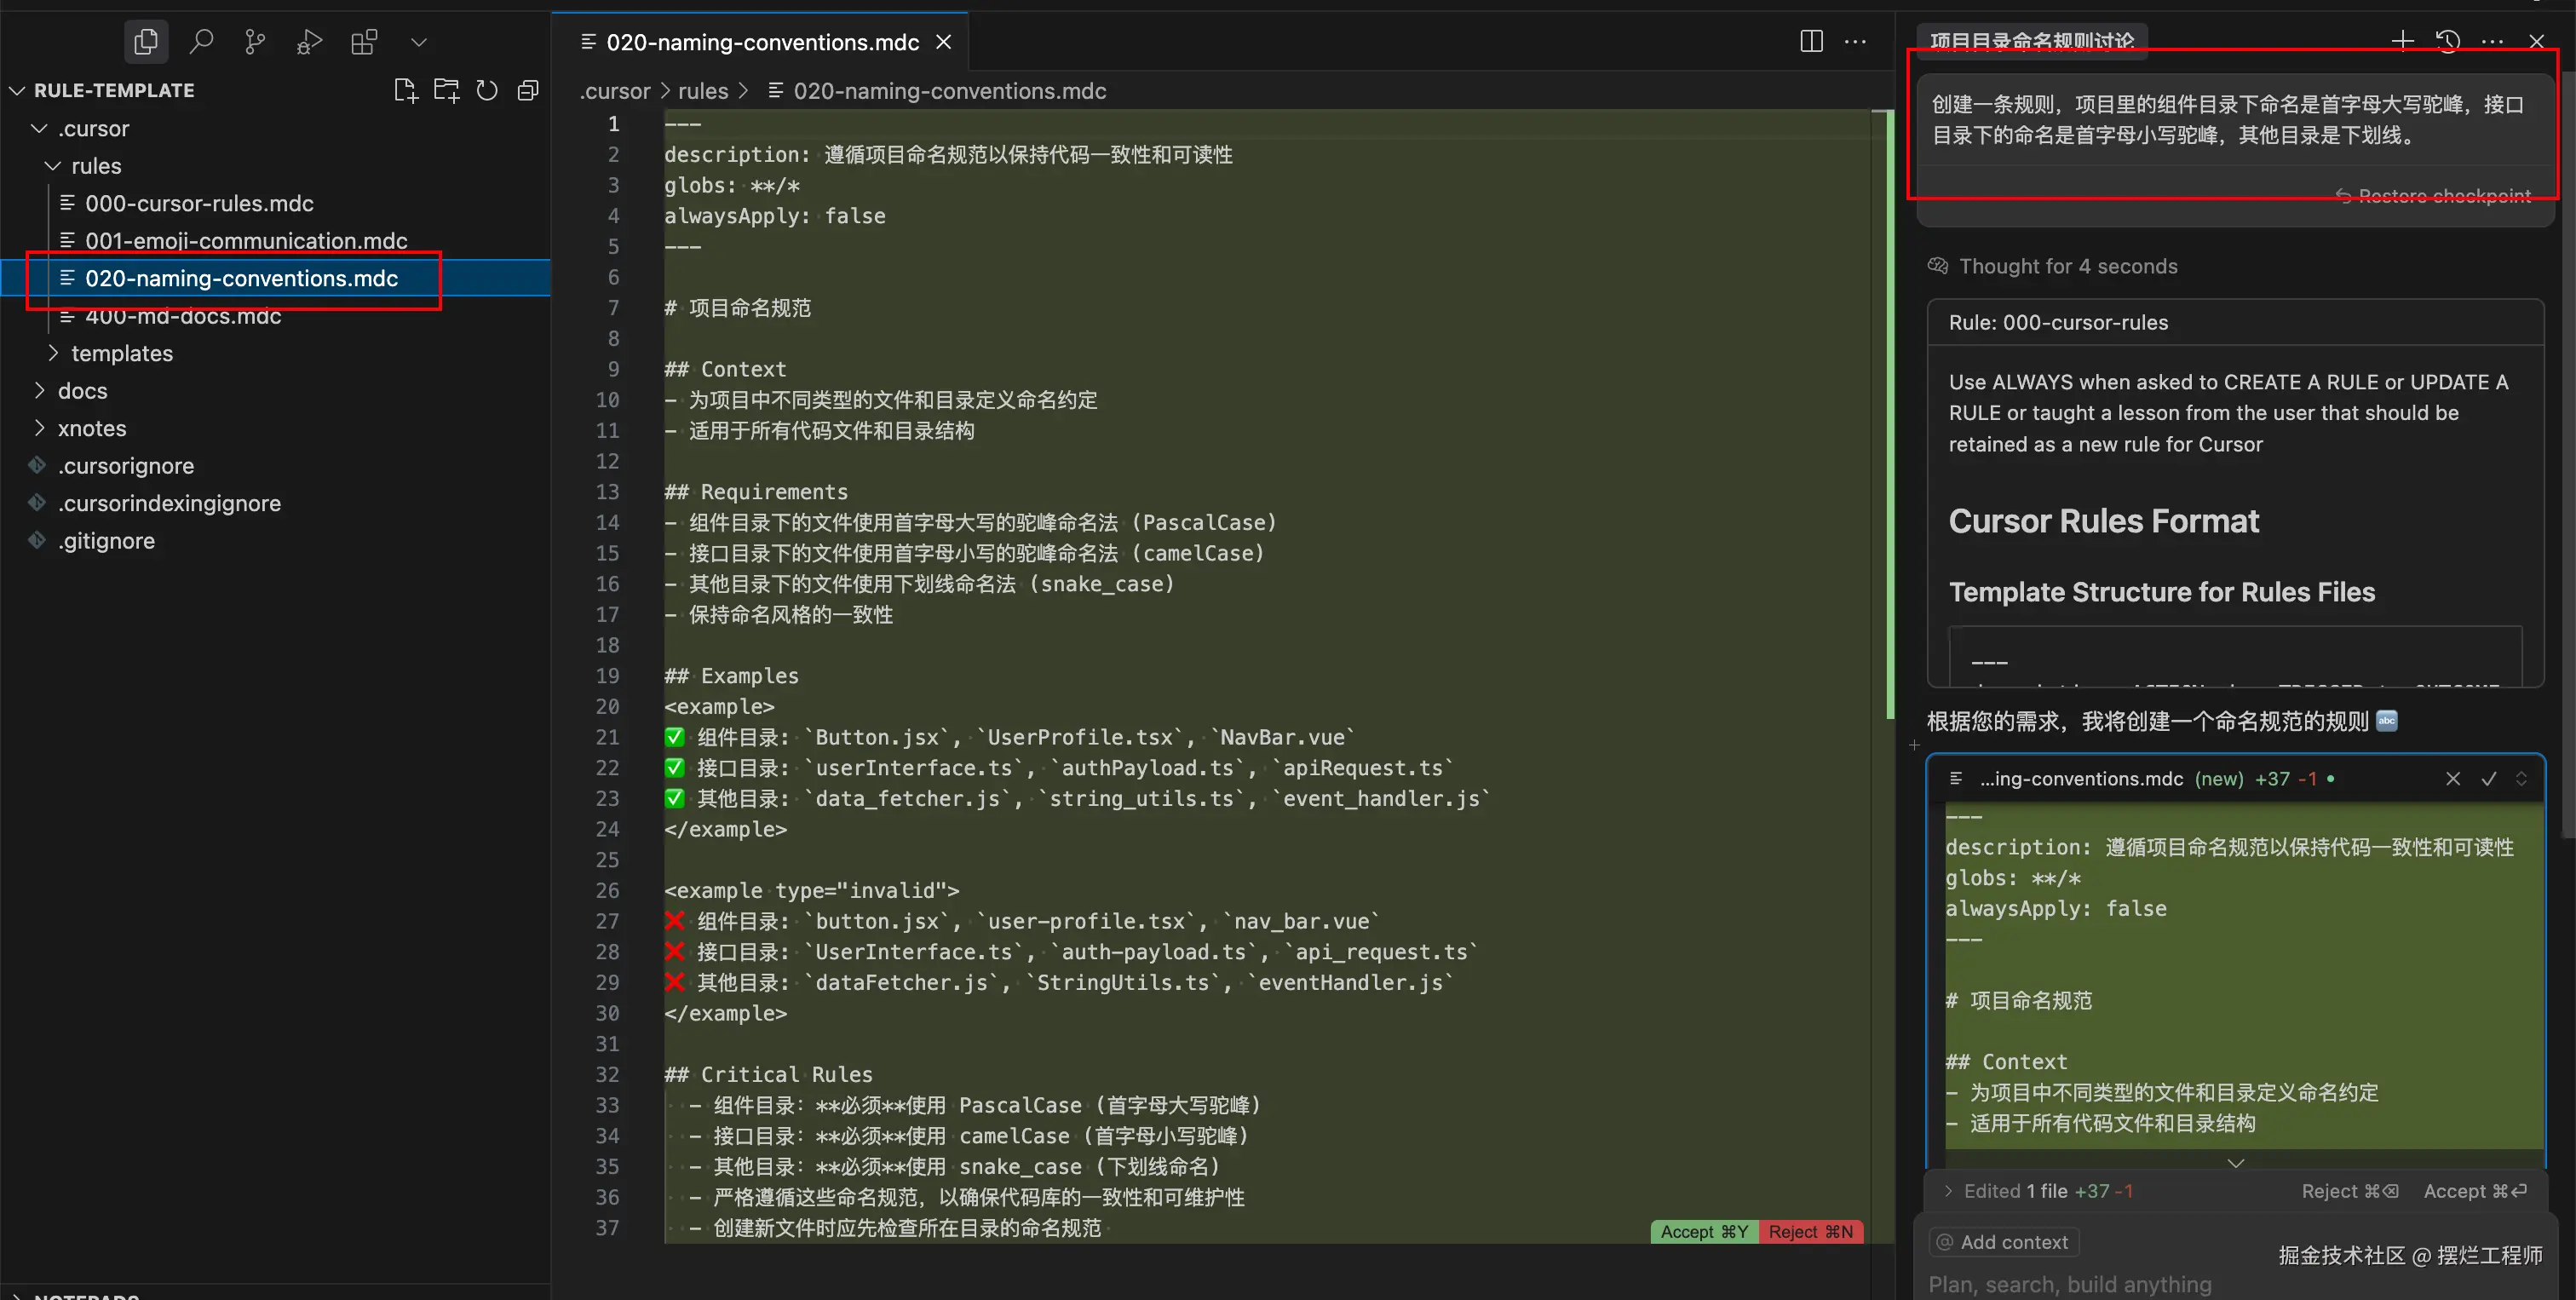Open Run and Debug icon
Image resolution: width=2576 pixels, height=1300 pixels.
309,41
